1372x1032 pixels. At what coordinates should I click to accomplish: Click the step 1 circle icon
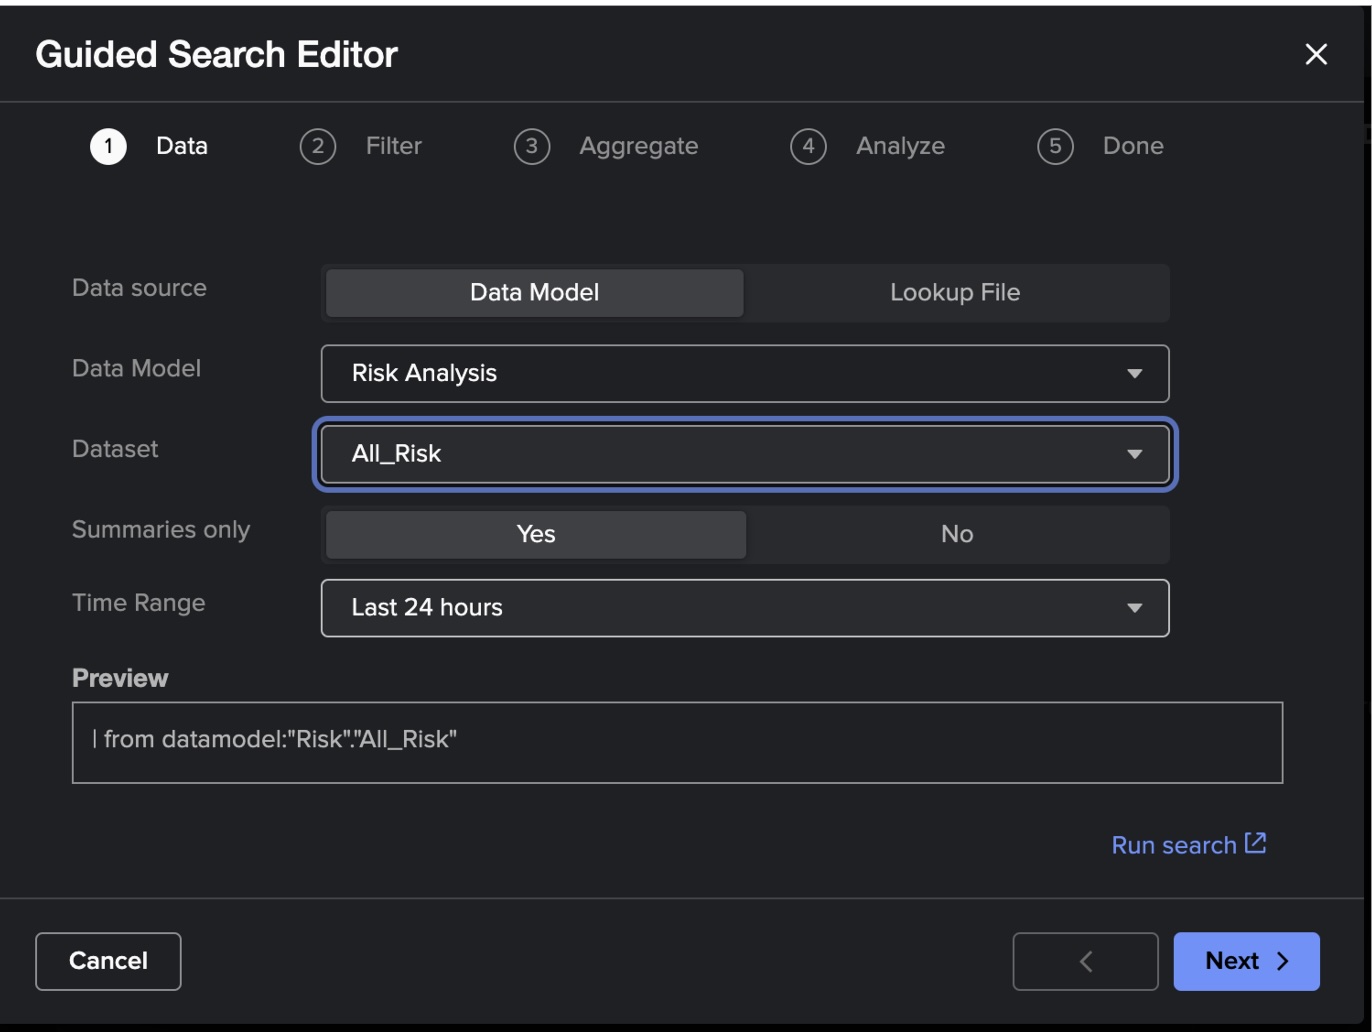(108, 147)
